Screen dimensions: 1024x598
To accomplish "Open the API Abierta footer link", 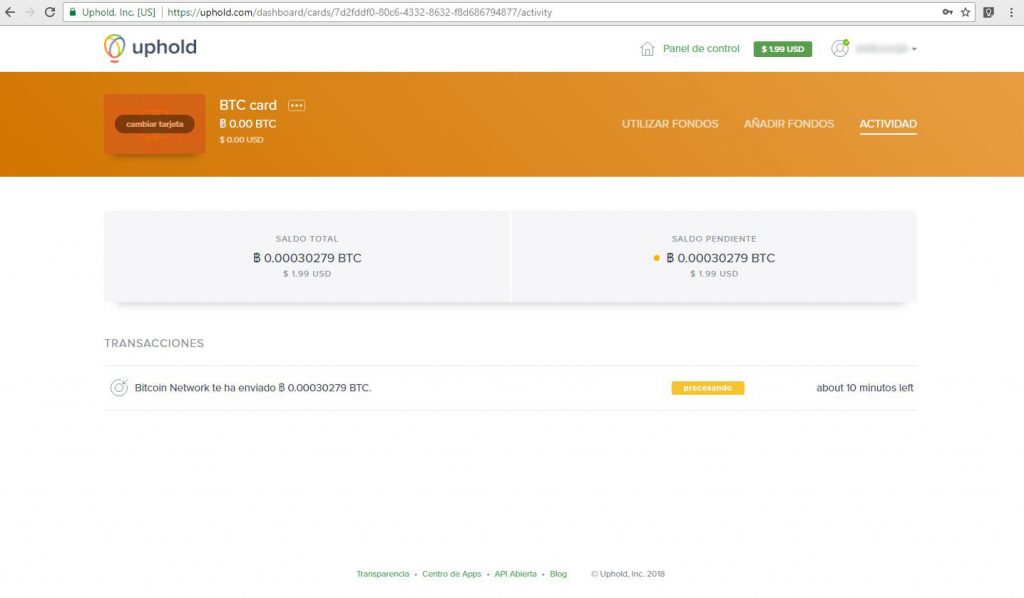I will (515, 574).
